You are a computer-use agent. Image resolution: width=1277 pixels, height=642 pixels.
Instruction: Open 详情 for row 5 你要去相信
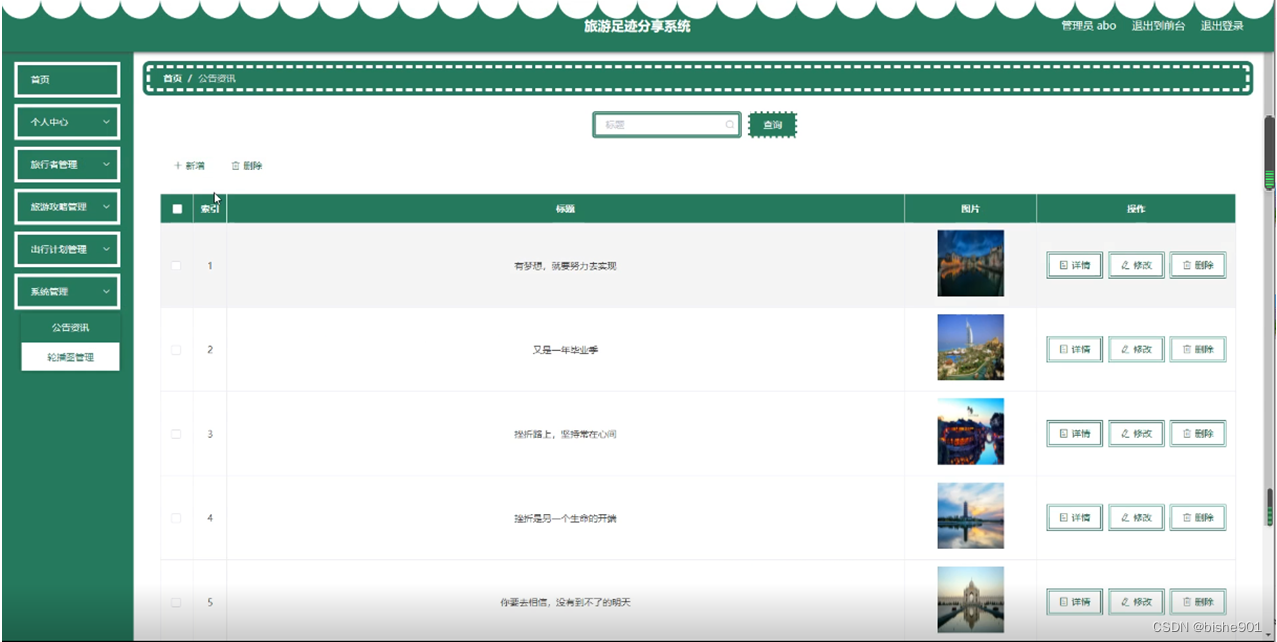point(1075,602)
